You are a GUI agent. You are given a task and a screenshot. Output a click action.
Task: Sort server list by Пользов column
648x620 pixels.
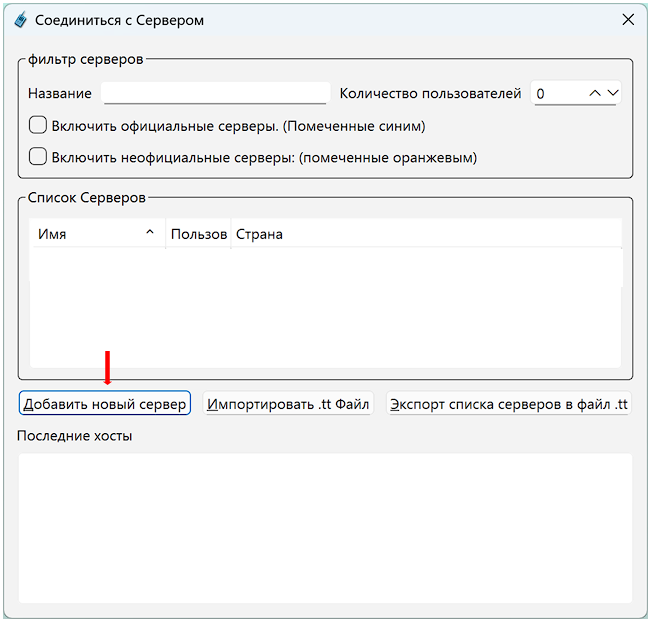(x=198, y=234)
